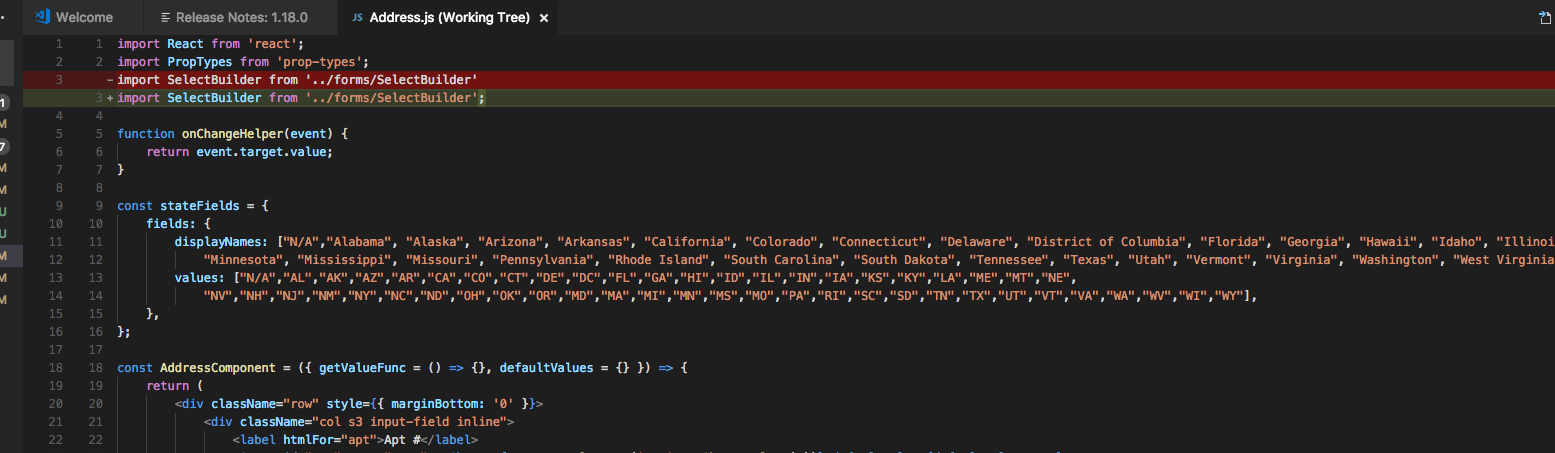Click the div className="row" line
This screenshot has height=453, width=1555.
[359, 403]
